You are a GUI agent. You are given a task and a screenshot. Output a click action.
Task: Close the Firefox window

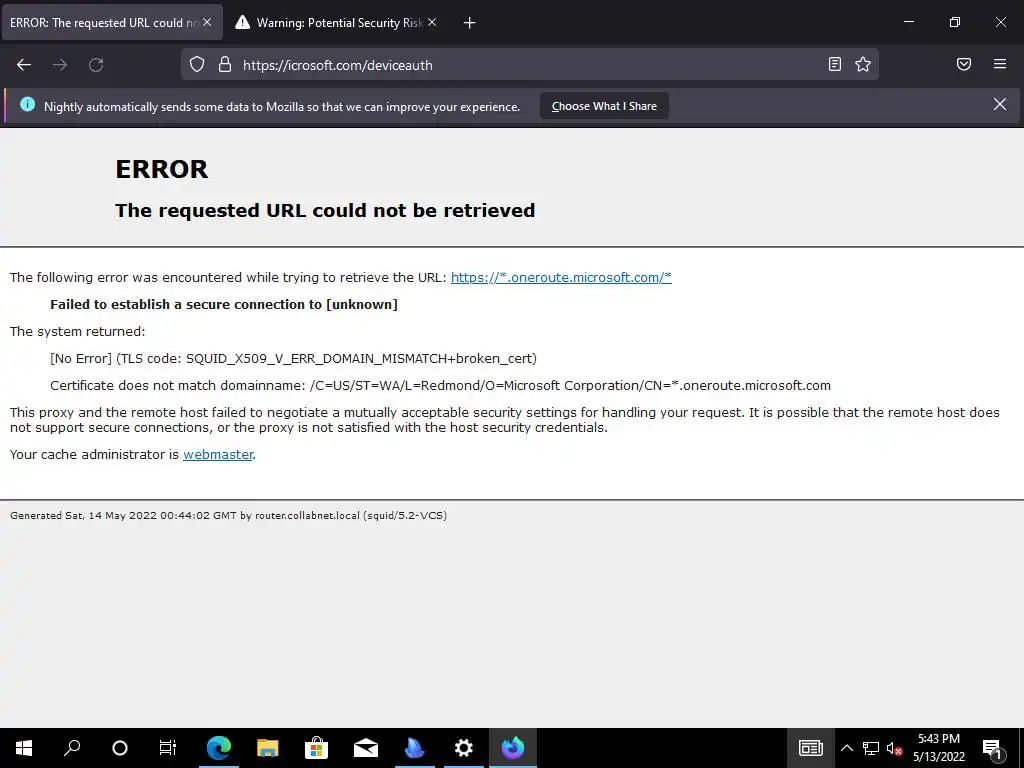1000,22
